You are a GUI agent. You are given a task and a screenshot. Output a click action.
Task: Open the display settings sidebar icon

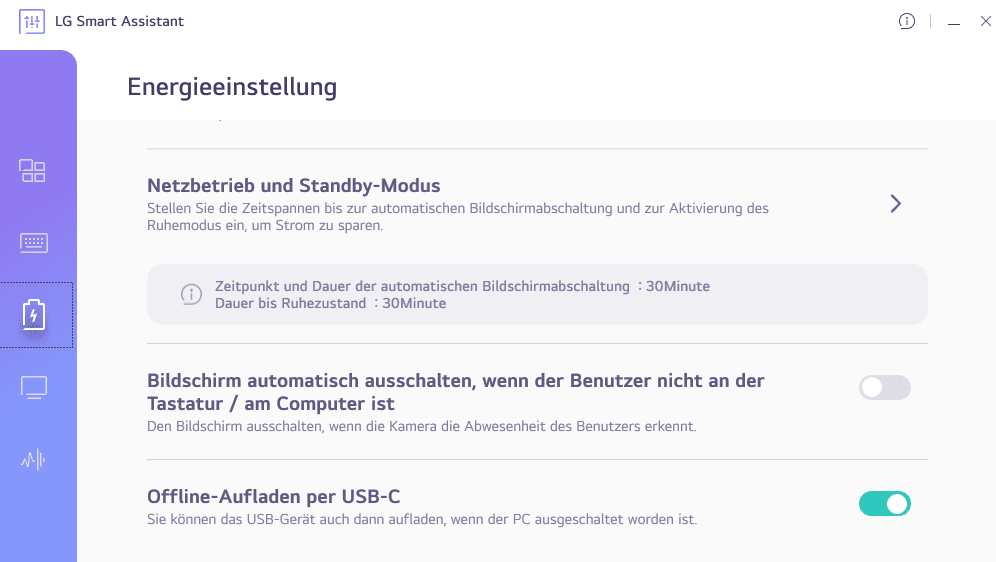point(34,387)
